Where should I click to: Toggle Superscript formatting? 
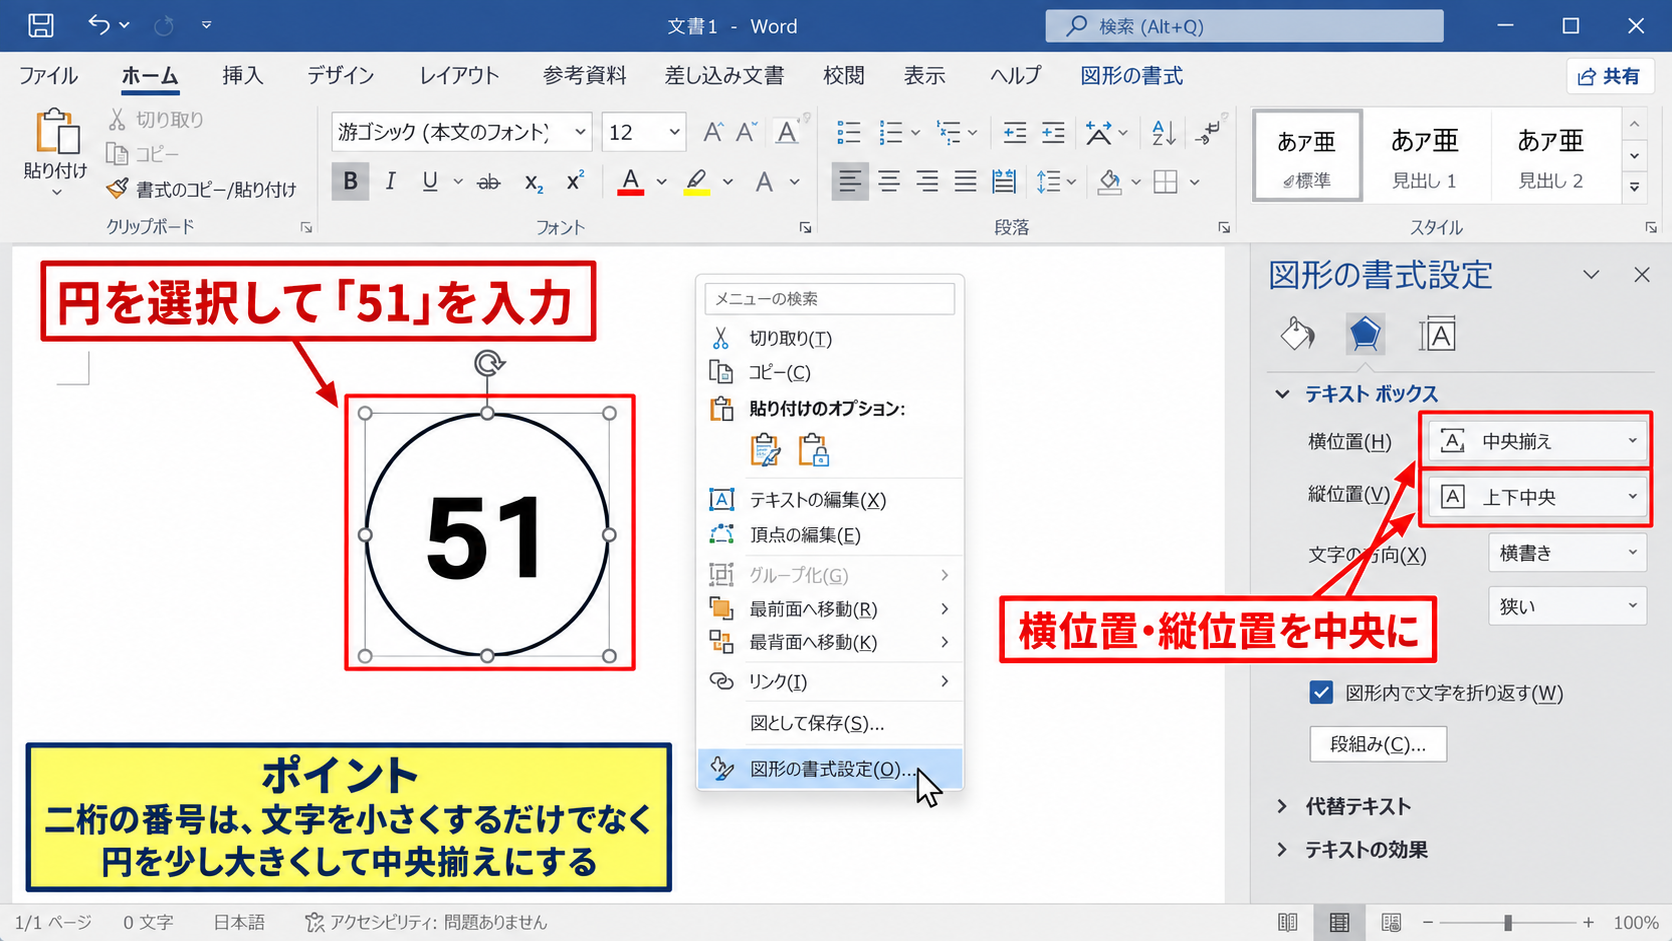(x=575, y=181)
